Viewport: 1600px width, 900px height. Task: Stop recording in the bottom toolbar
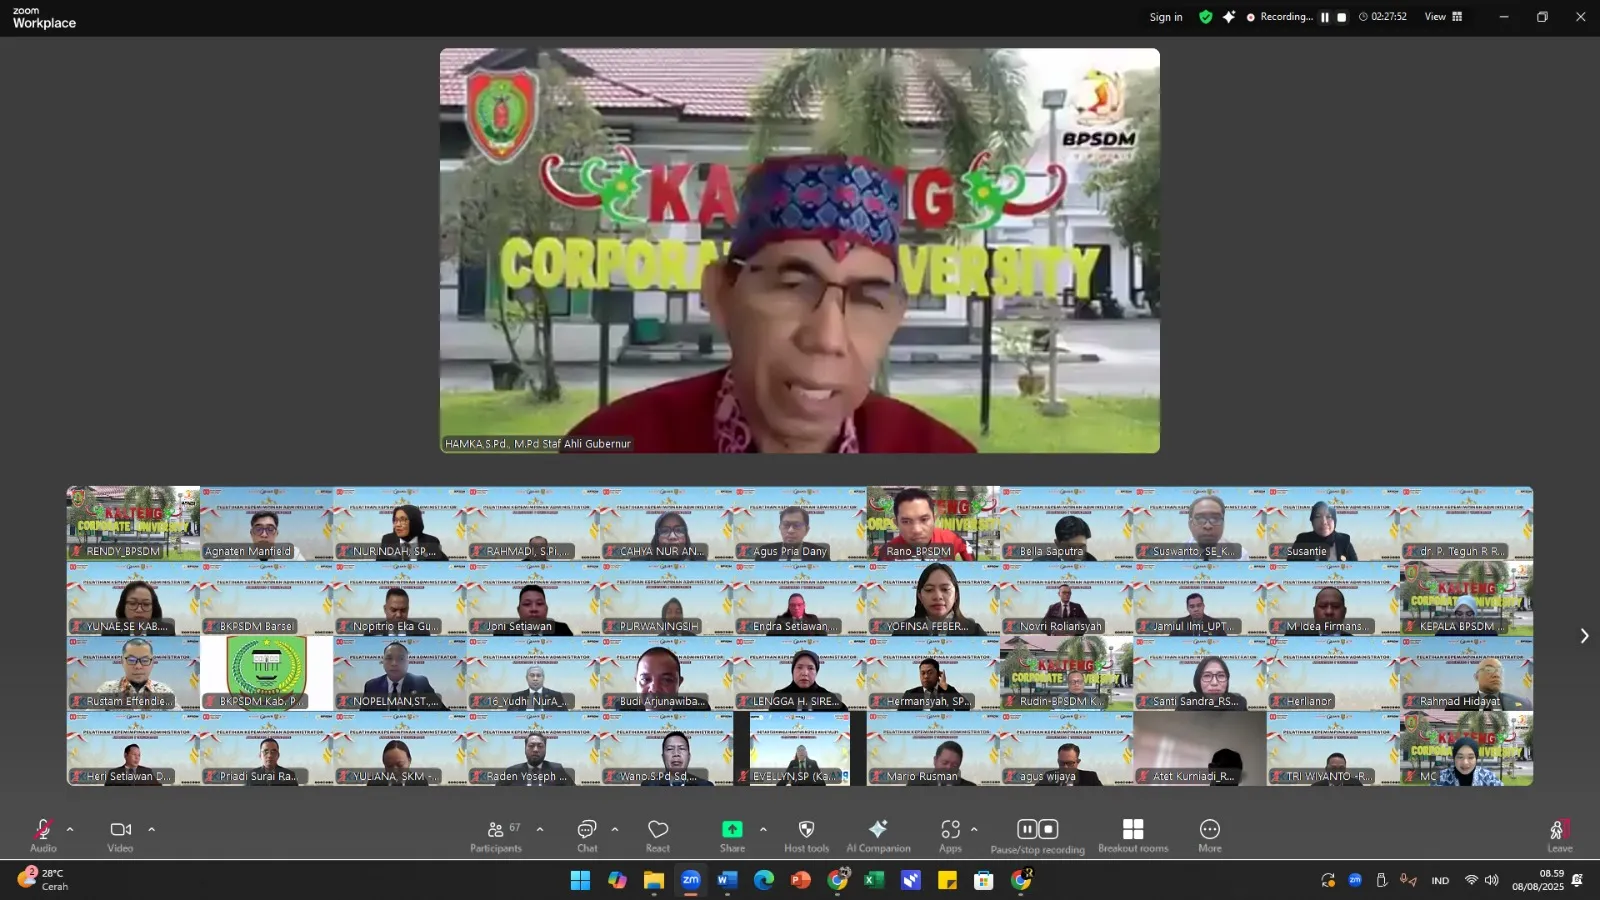[x=1048, y=829]
